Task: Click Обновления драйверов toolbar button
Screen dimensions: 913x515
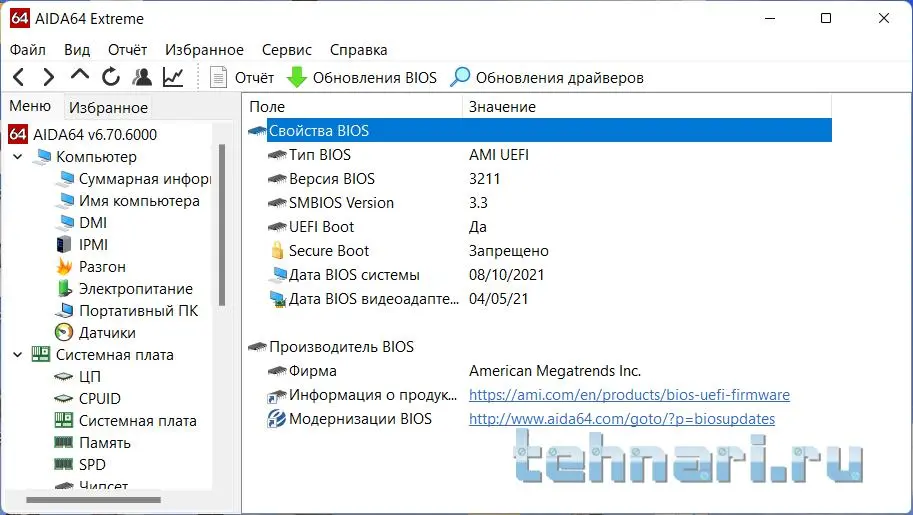Action: (x=547, y=77)
